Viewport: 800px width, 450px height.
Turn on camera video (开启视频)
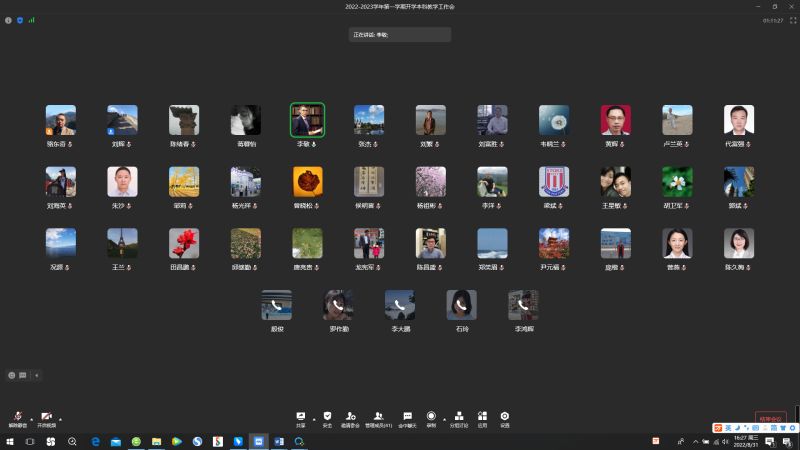47,416
